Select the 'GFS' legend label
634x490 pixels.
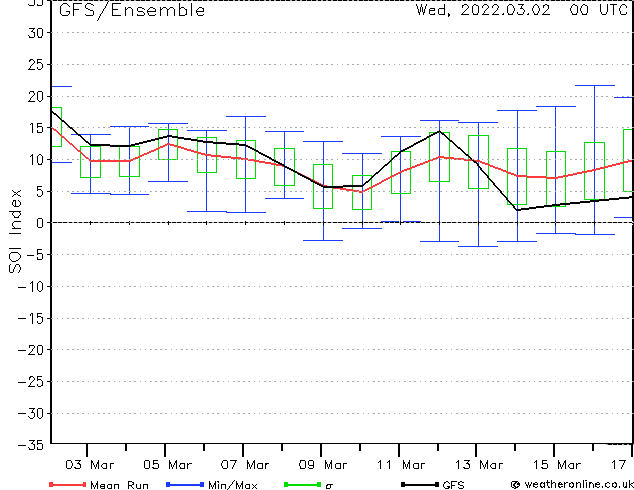coord(453,485)
